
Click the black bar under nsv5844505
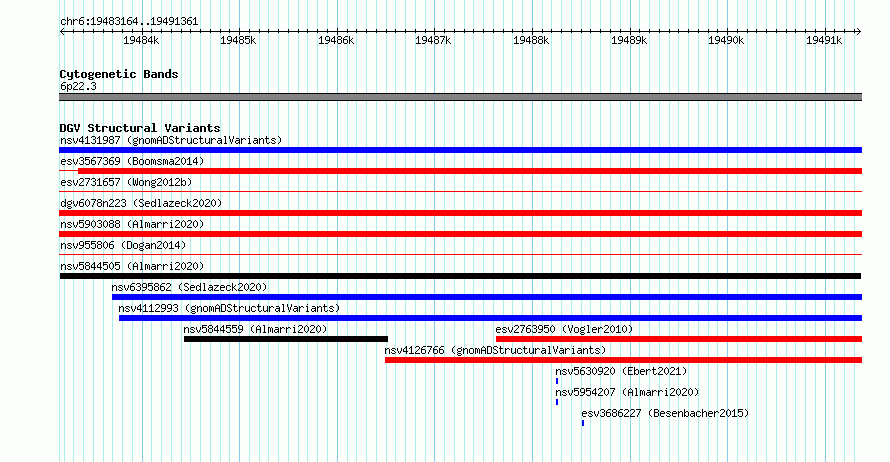click(x=460, y=276)
